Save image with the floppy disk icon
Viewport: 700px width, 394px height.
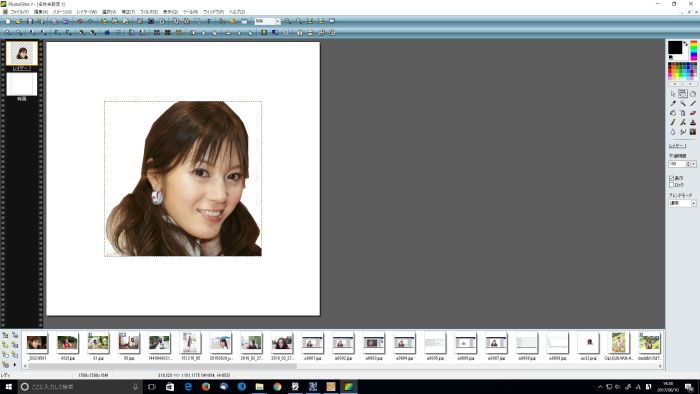(30, 21)
